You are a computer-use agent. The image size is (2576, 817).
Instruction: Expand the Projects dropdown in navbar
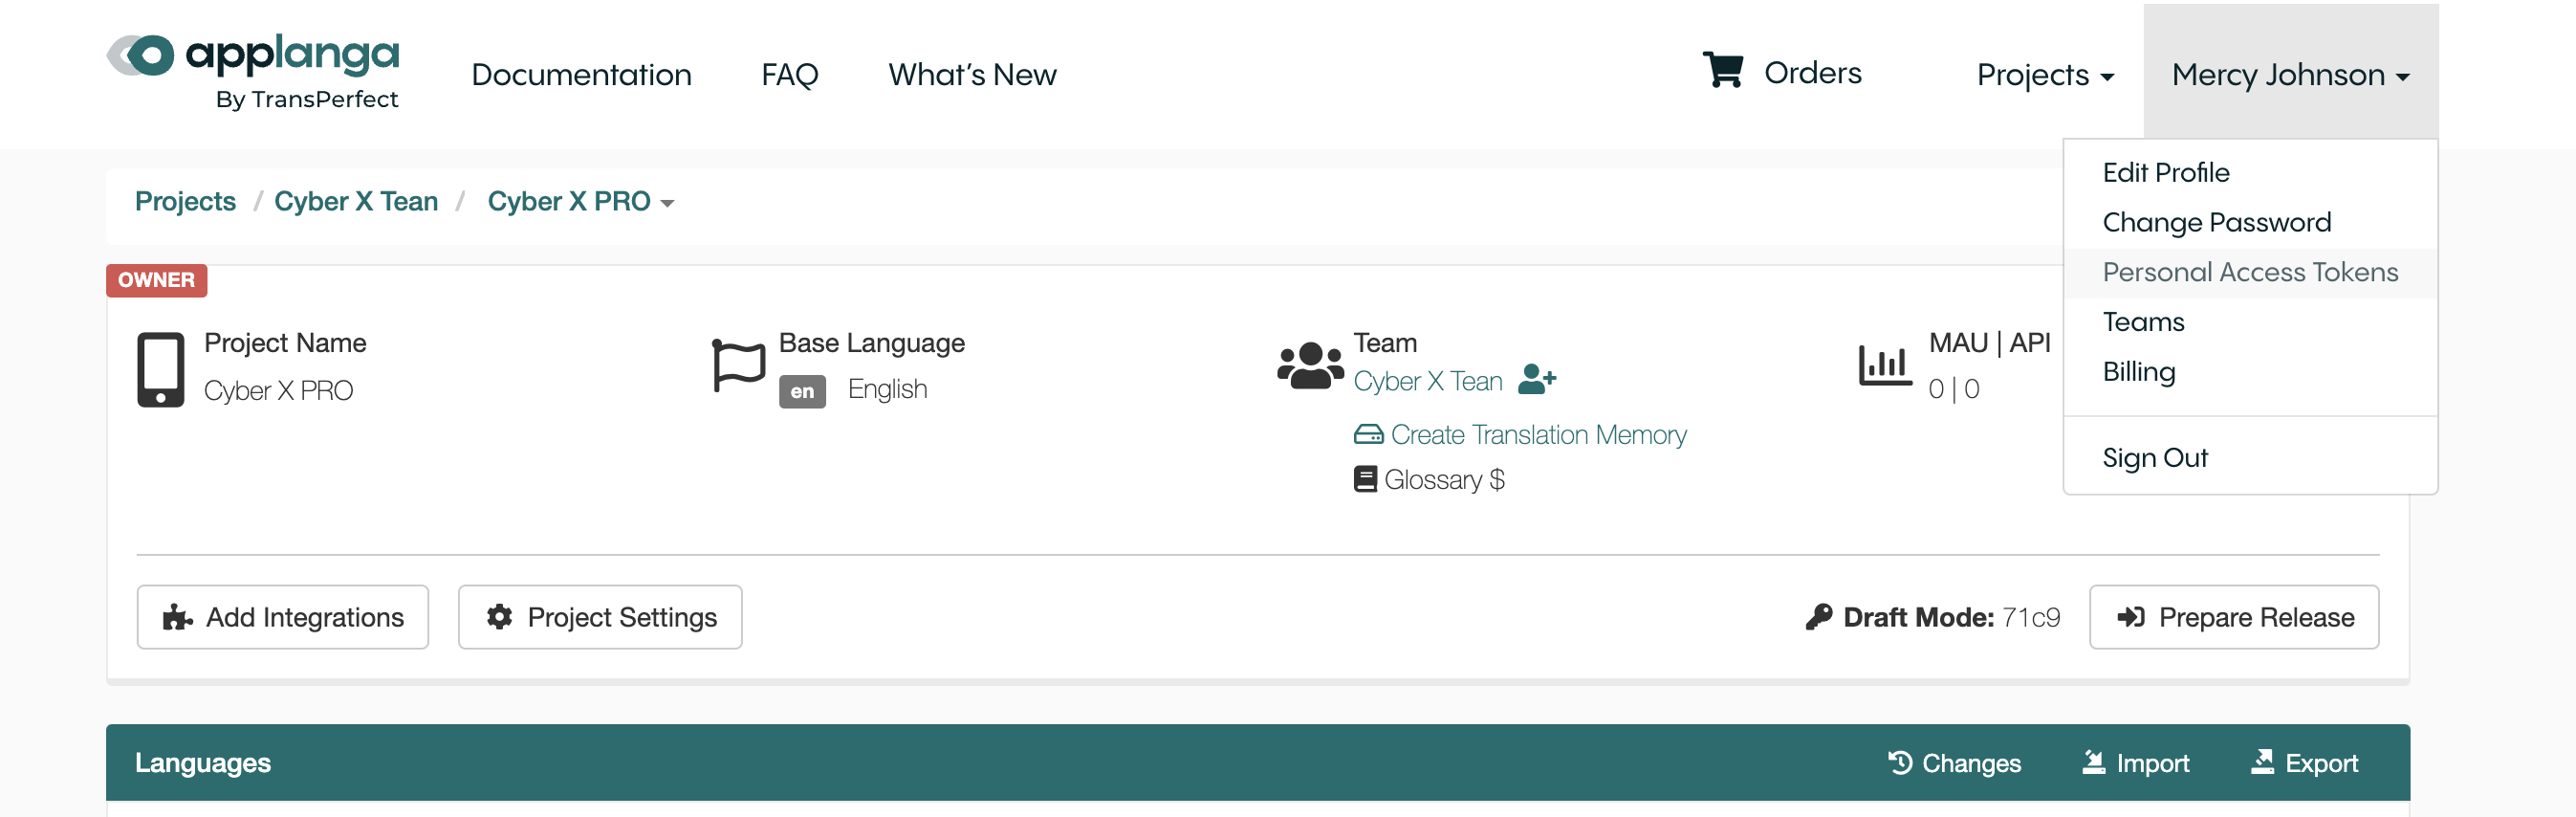(2045, 74)
